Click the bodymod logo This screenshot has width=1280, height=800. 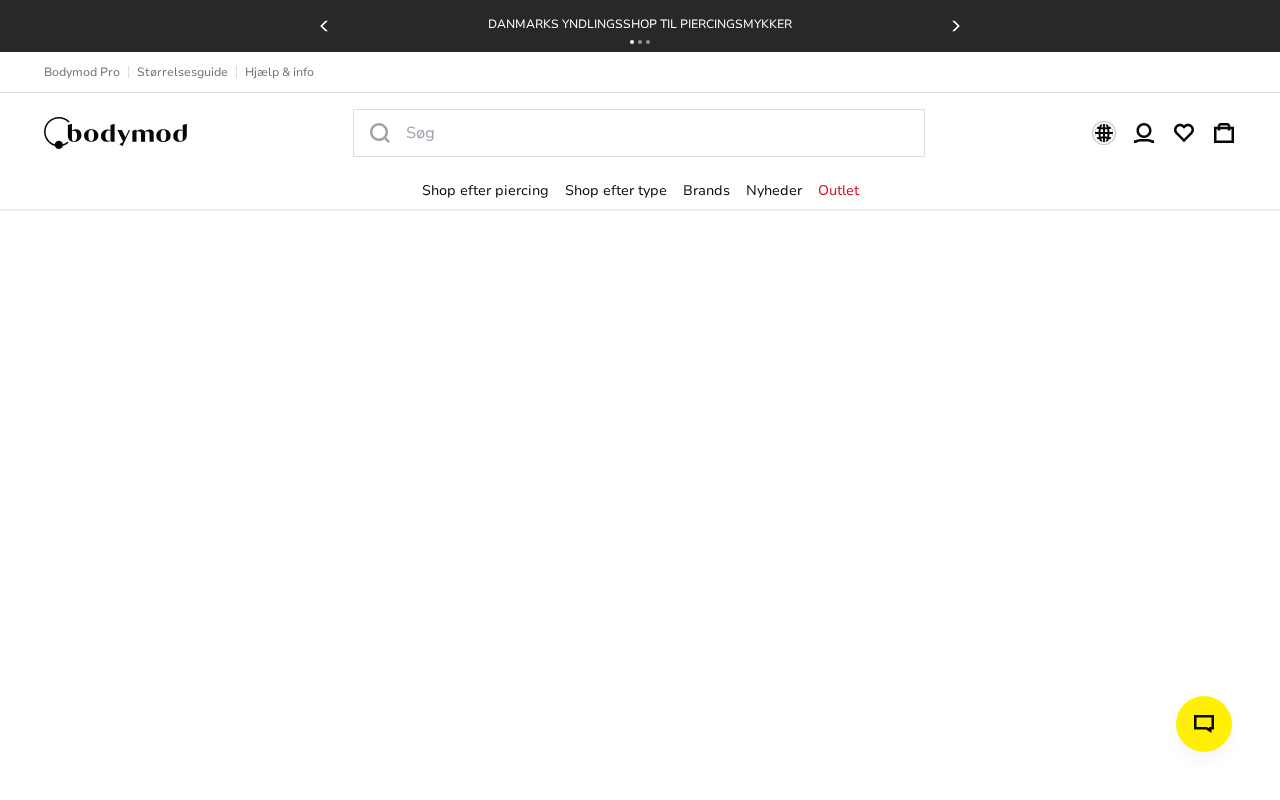pyautogui.click(x=116, y=133)
